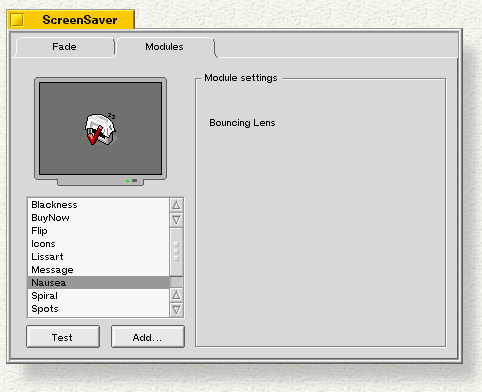Click the upper scroll-down arrow of module list
Screen dimensions: 482x392
(176, 220)
